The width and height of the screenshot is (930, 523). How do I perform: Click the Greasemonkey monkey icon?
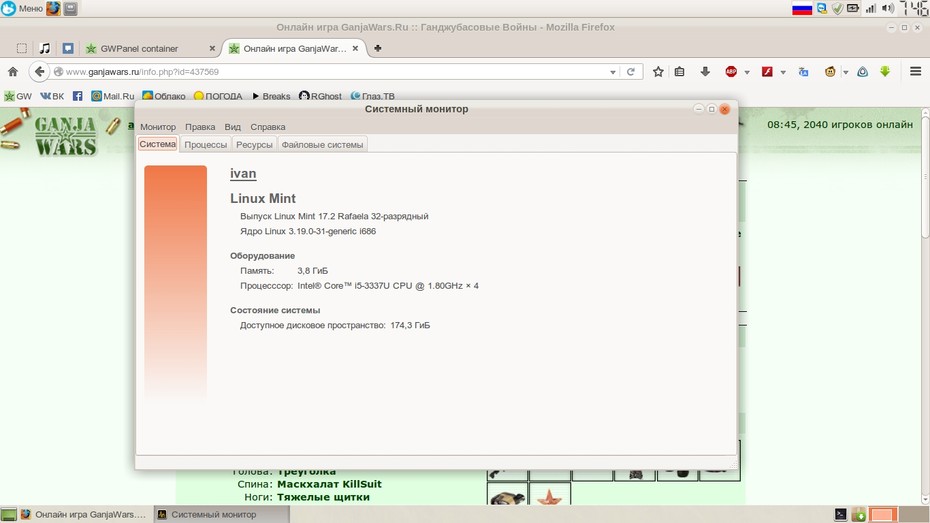point(830,72)
